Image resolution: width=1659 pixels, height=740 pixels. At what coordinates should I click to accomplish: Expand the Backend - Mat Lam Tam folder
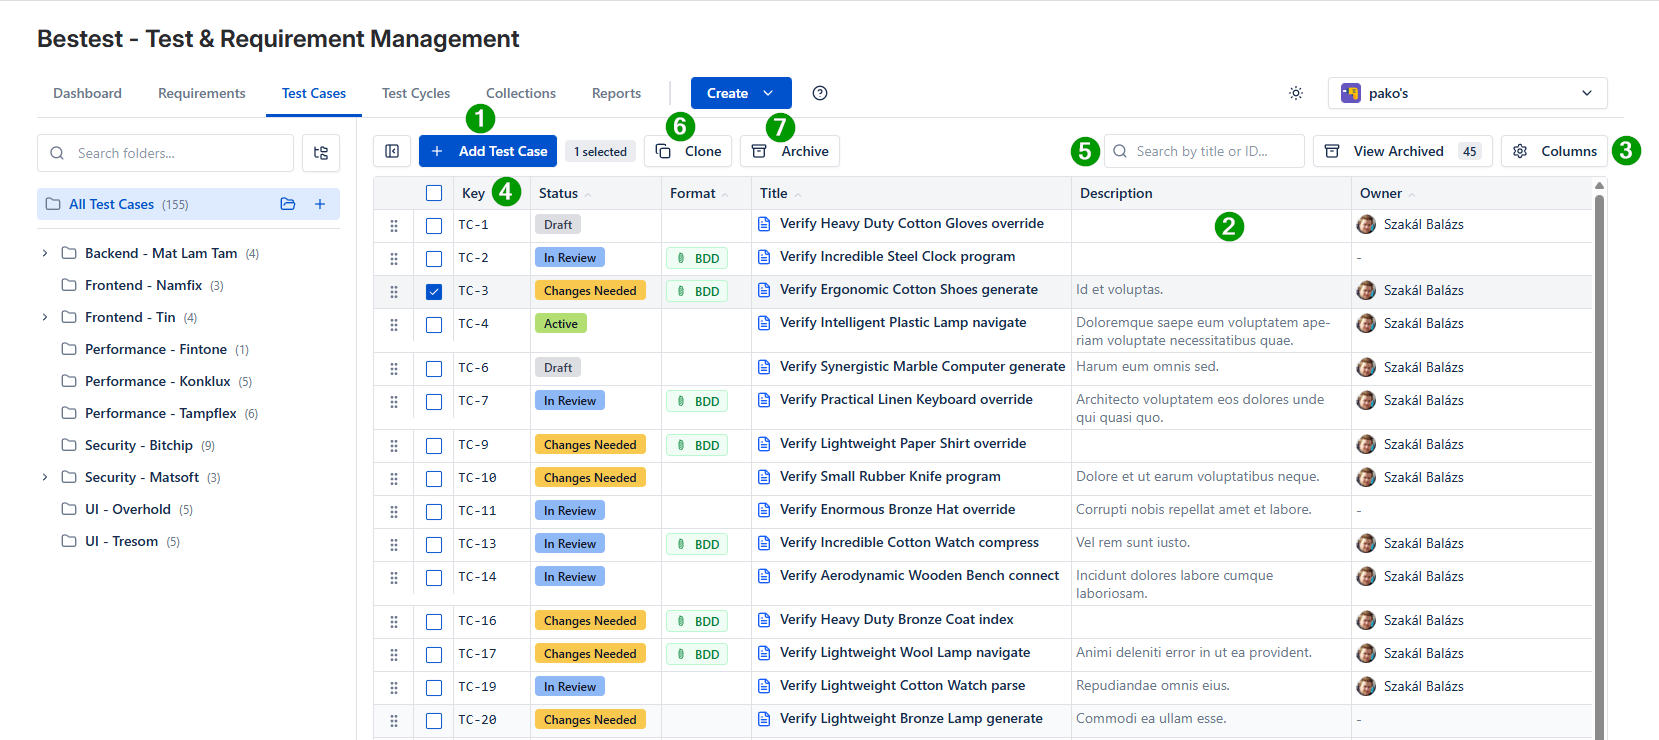tap(45, 253)
